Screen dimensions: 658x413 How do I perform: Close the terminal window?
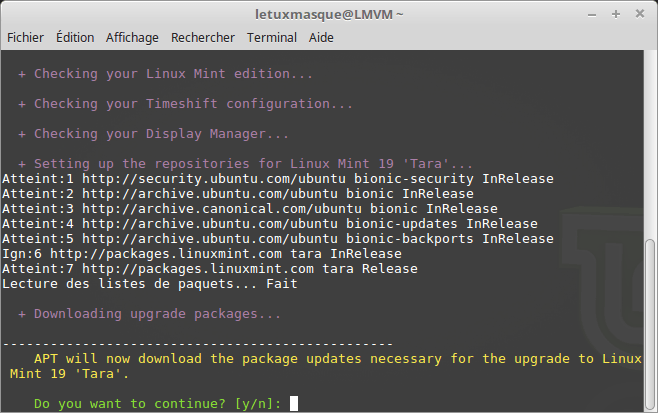[x=640, y=13]
